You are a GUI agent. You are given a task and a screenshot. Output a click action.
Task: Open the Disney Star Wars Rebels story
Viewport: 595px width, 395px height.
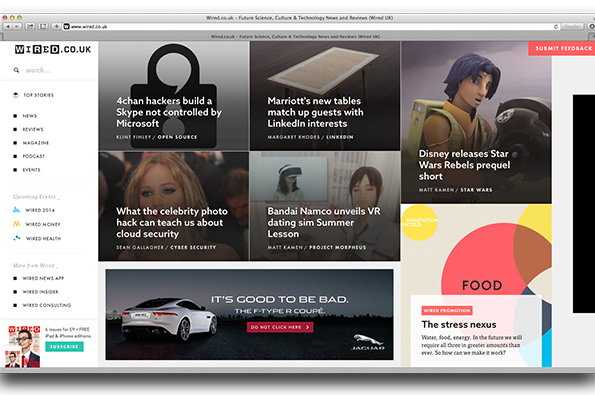pos(464,165)
